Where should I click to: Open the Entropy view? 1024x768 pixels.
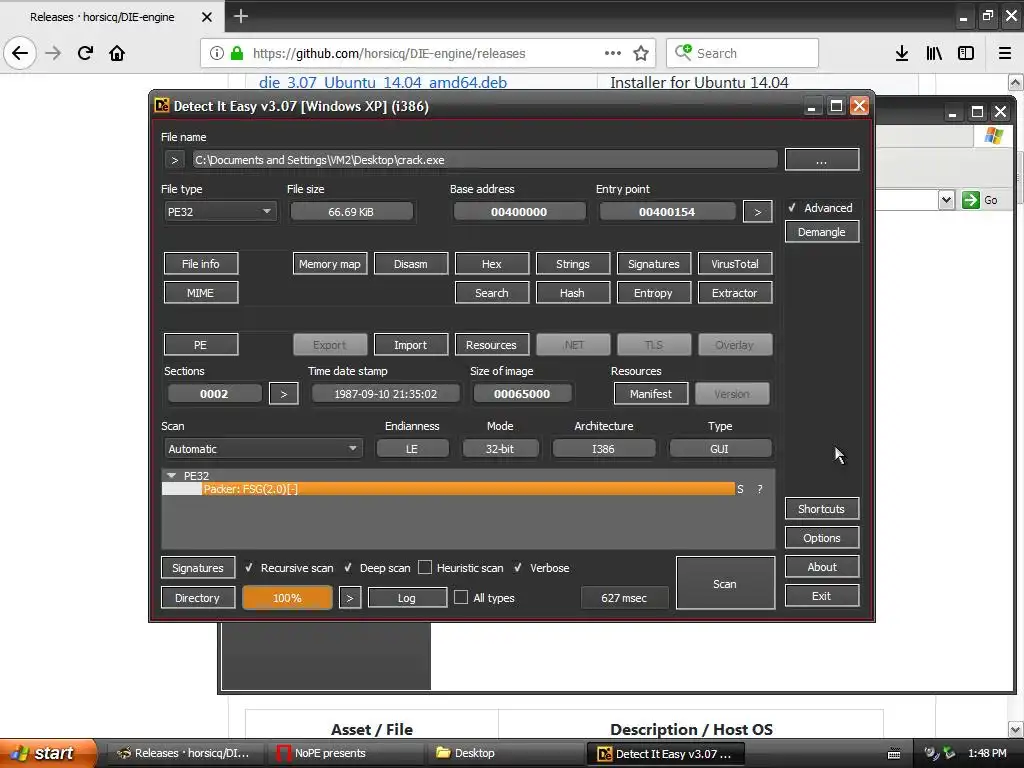point(653,293)
